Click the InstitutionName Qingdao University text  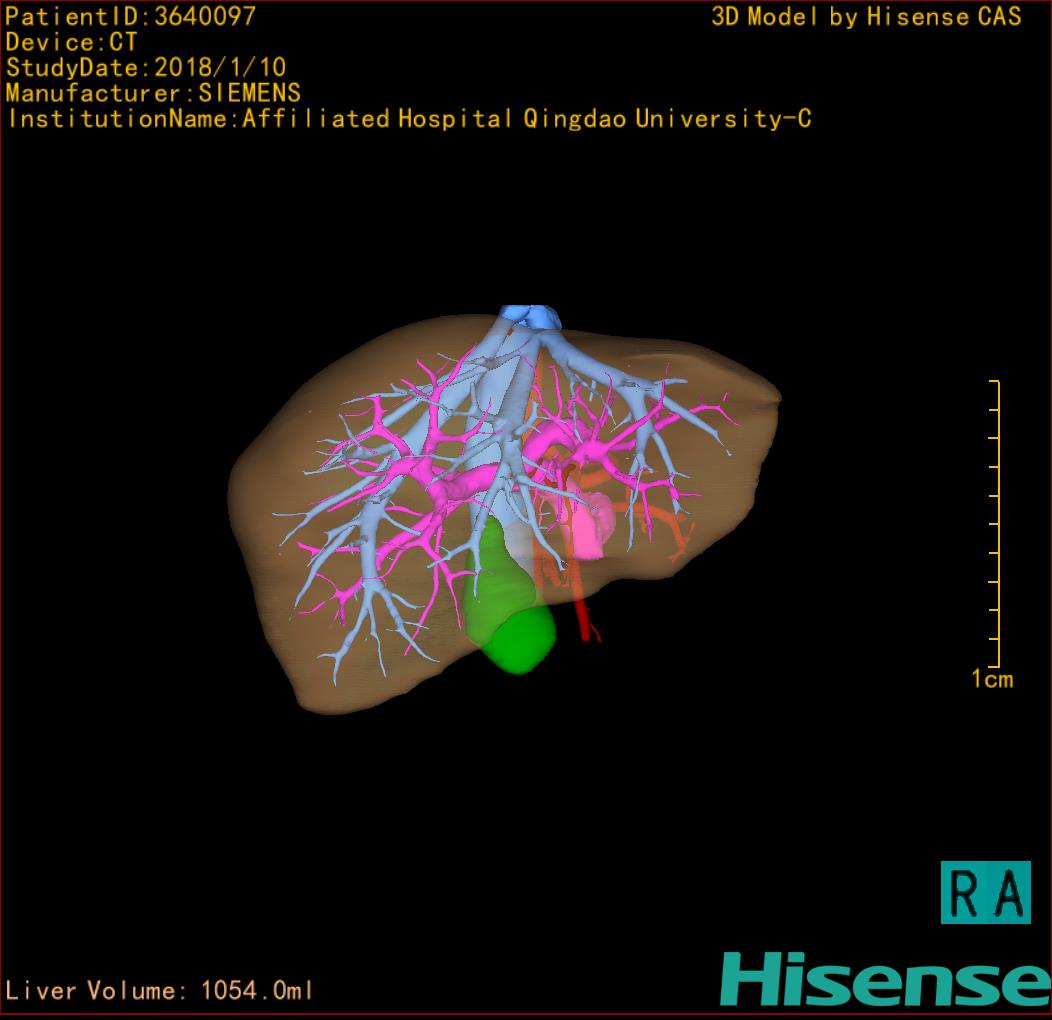click(x=408, y=119)
